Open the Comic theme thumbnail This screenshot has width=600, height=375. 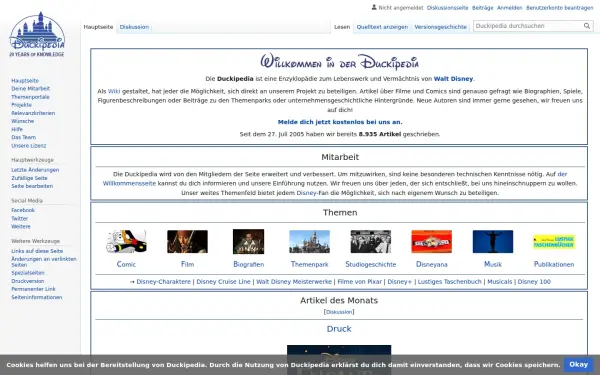(x=126, y=241)
